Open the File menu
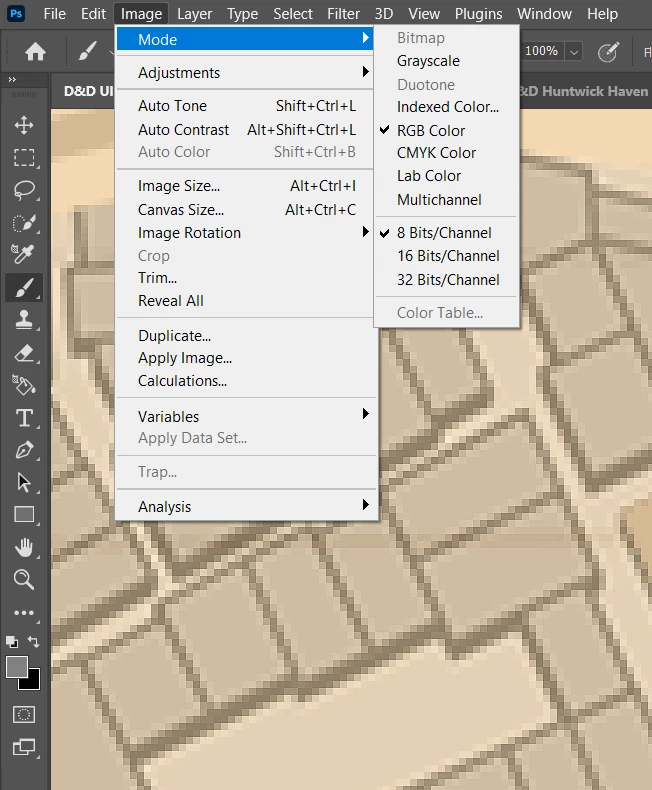Viewport: 652px width, 790px height. point(54,14)
